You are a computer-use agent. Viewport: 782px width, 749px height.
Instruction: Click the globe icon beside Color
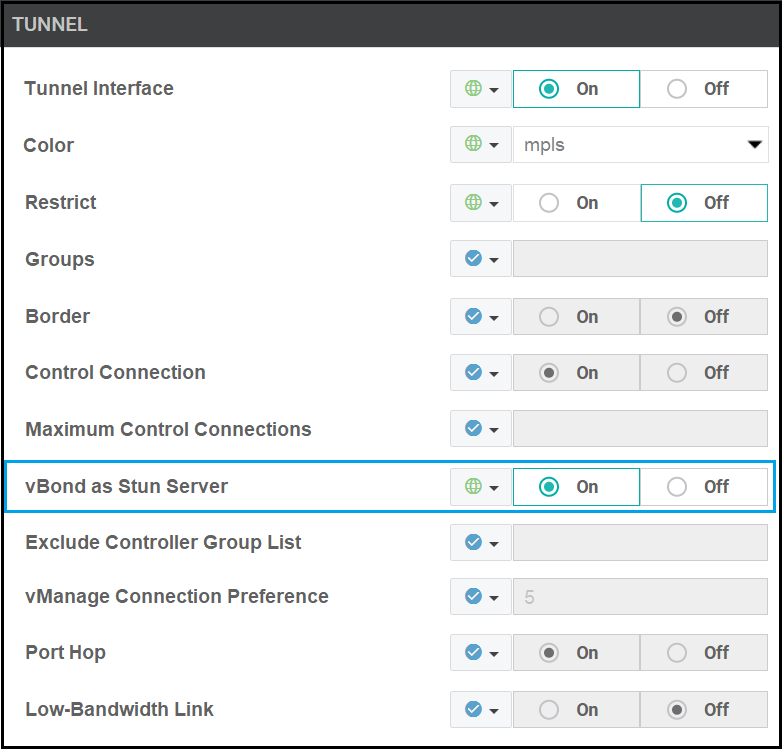[474, 145]
